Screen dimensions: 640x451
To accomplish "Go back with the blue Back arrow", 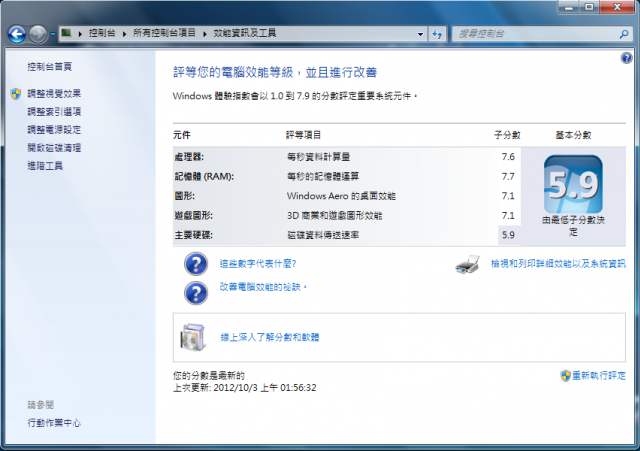I will [x=17, y=34].
